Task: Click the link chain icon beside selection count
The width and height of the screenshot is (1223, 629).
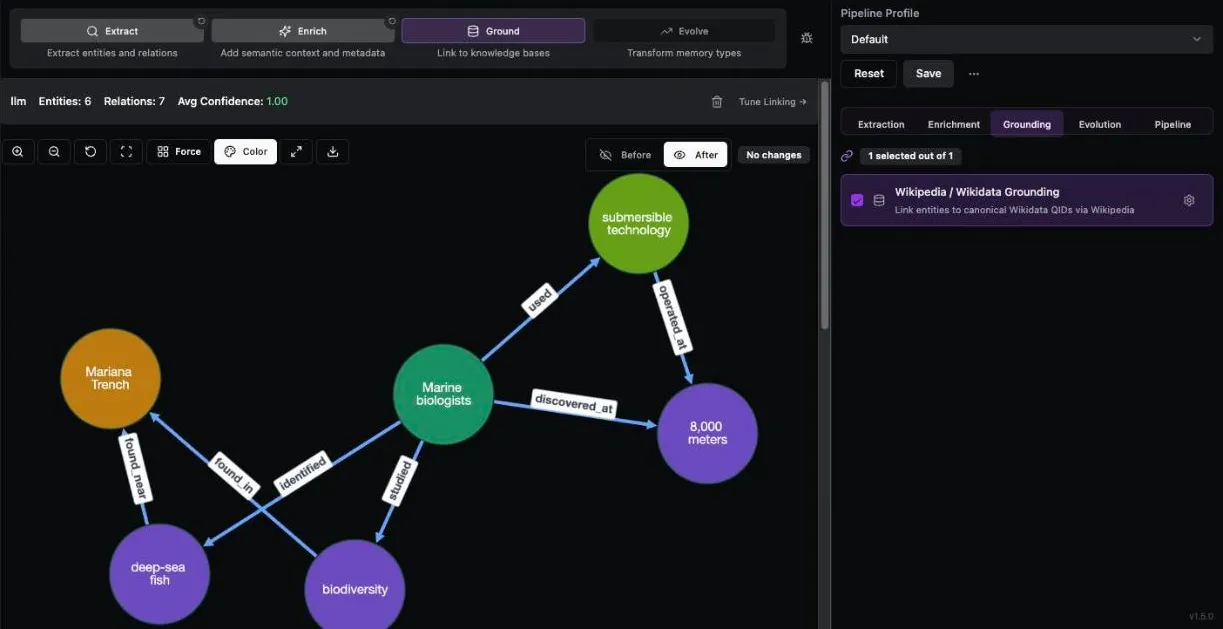Action: [847, 156]
